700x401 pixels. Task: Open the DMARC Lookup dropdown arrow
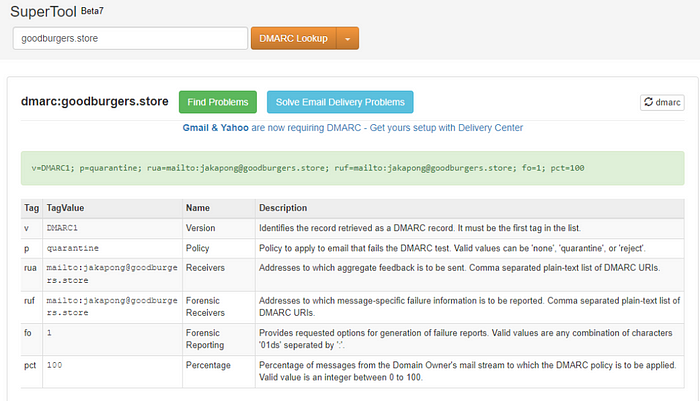coord(348,38)
